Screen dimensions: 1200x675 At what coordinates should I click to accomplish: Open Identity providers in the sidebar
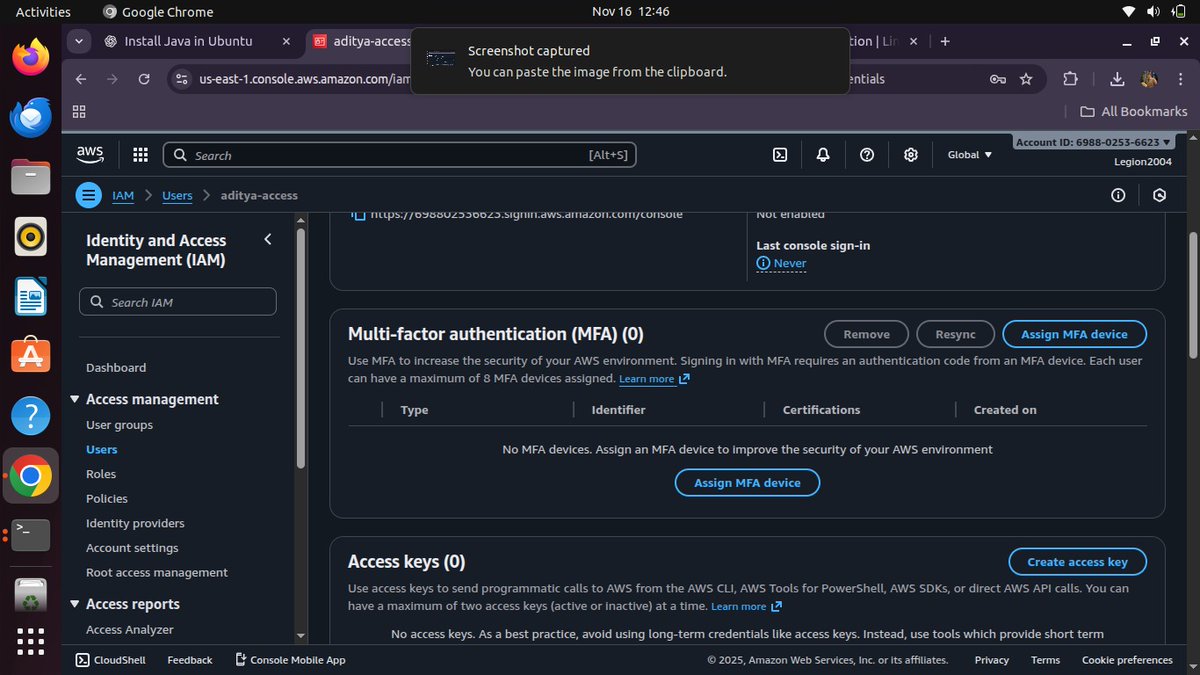(x=135, y=523)
